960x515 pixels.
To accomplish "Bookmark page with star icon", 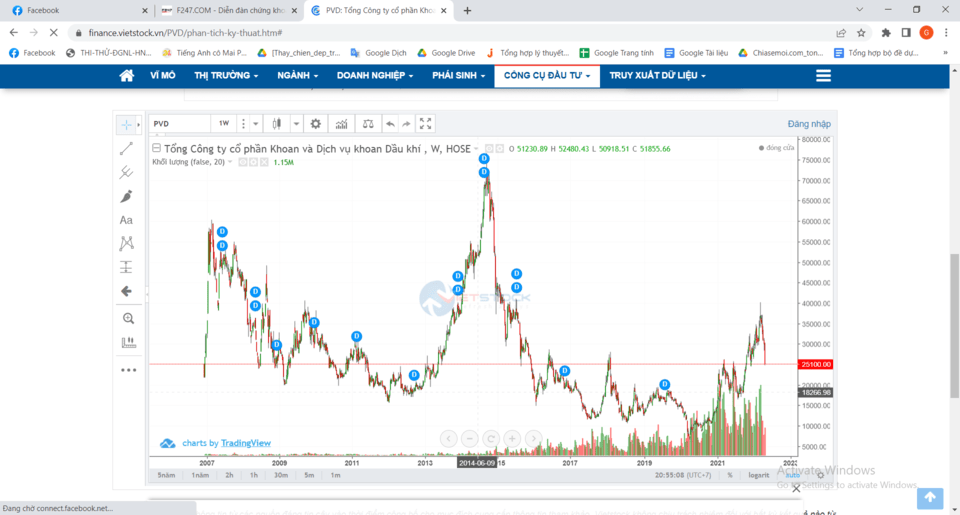I will (861, 32).
